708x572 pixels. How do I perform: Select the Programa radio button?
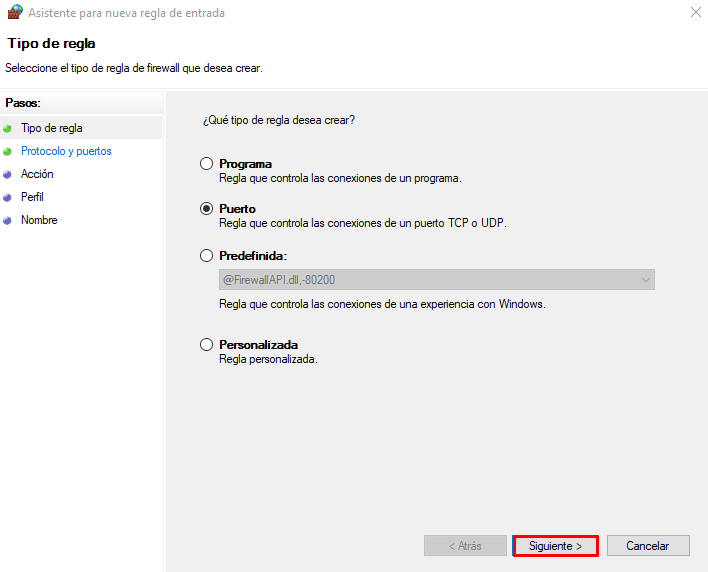[x=207, y=164]
